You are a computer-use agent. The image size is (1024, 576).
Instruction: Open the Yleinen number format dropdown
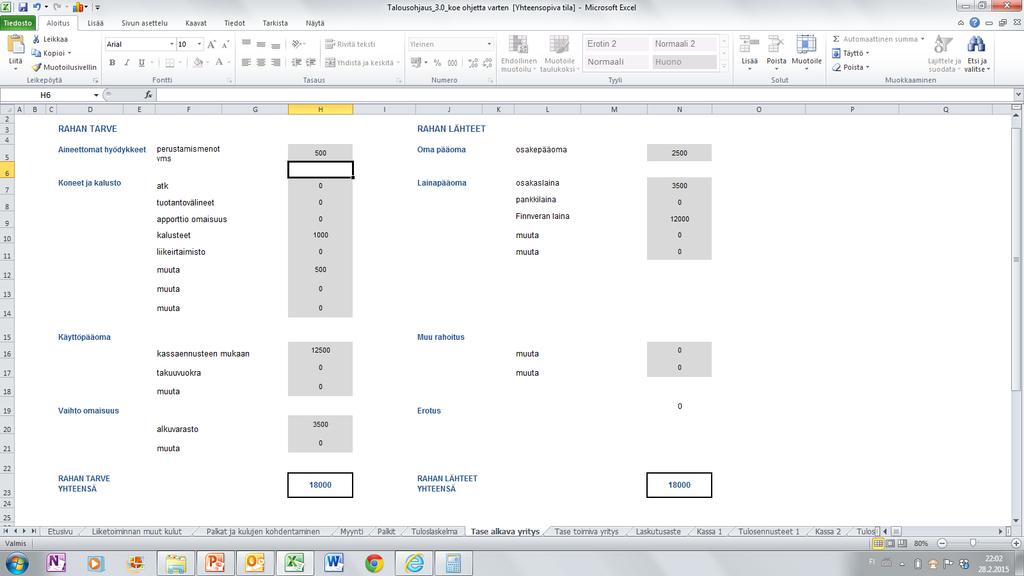(x=489, y=44)
